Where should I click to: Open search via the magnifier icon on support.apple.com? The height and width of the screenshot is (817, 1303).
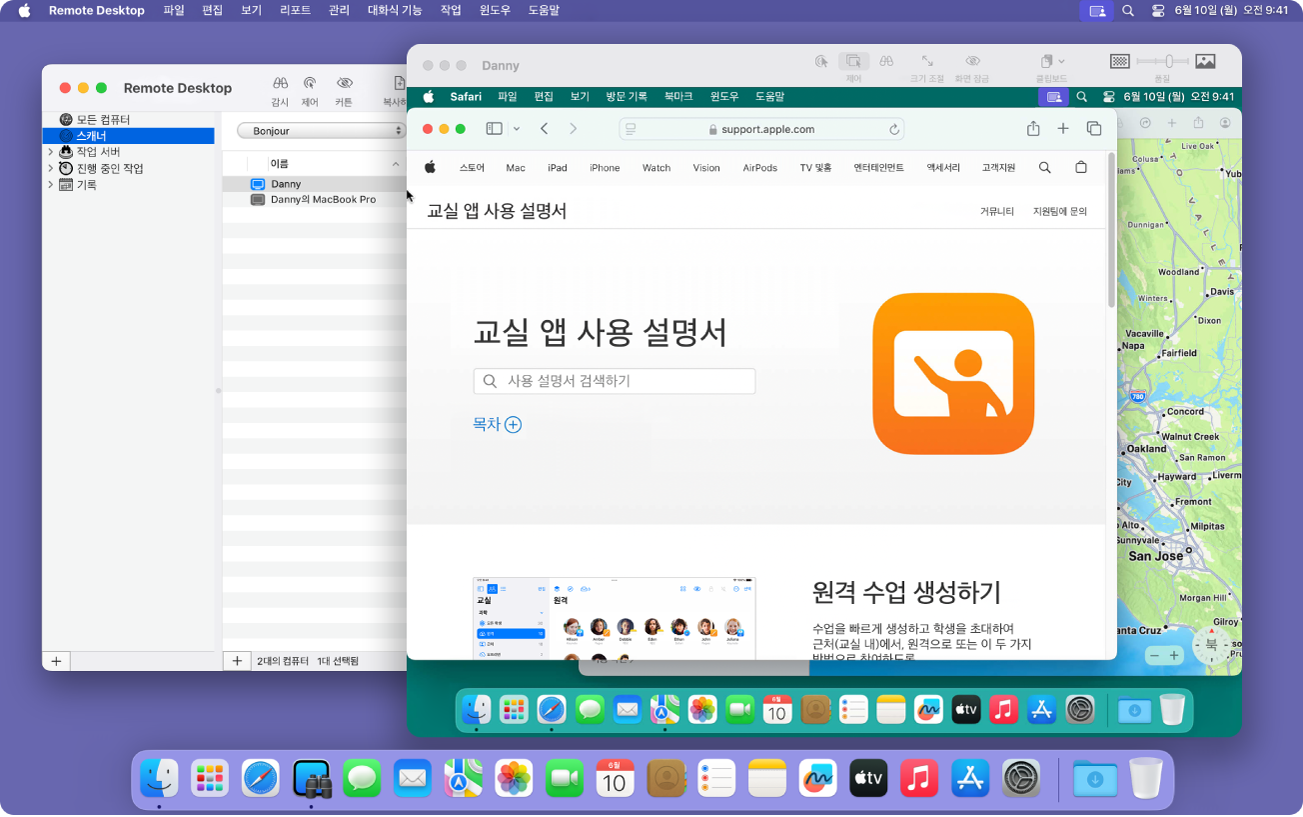pos(1044,167)
